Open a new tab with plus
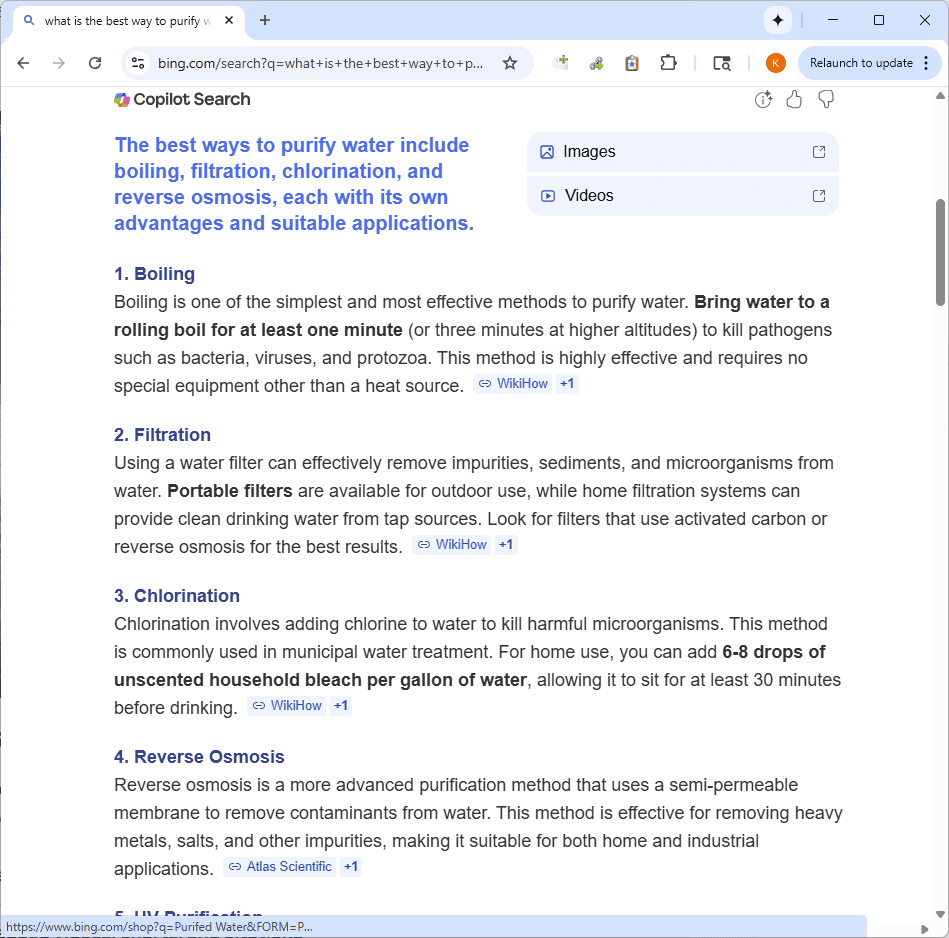 264,21
